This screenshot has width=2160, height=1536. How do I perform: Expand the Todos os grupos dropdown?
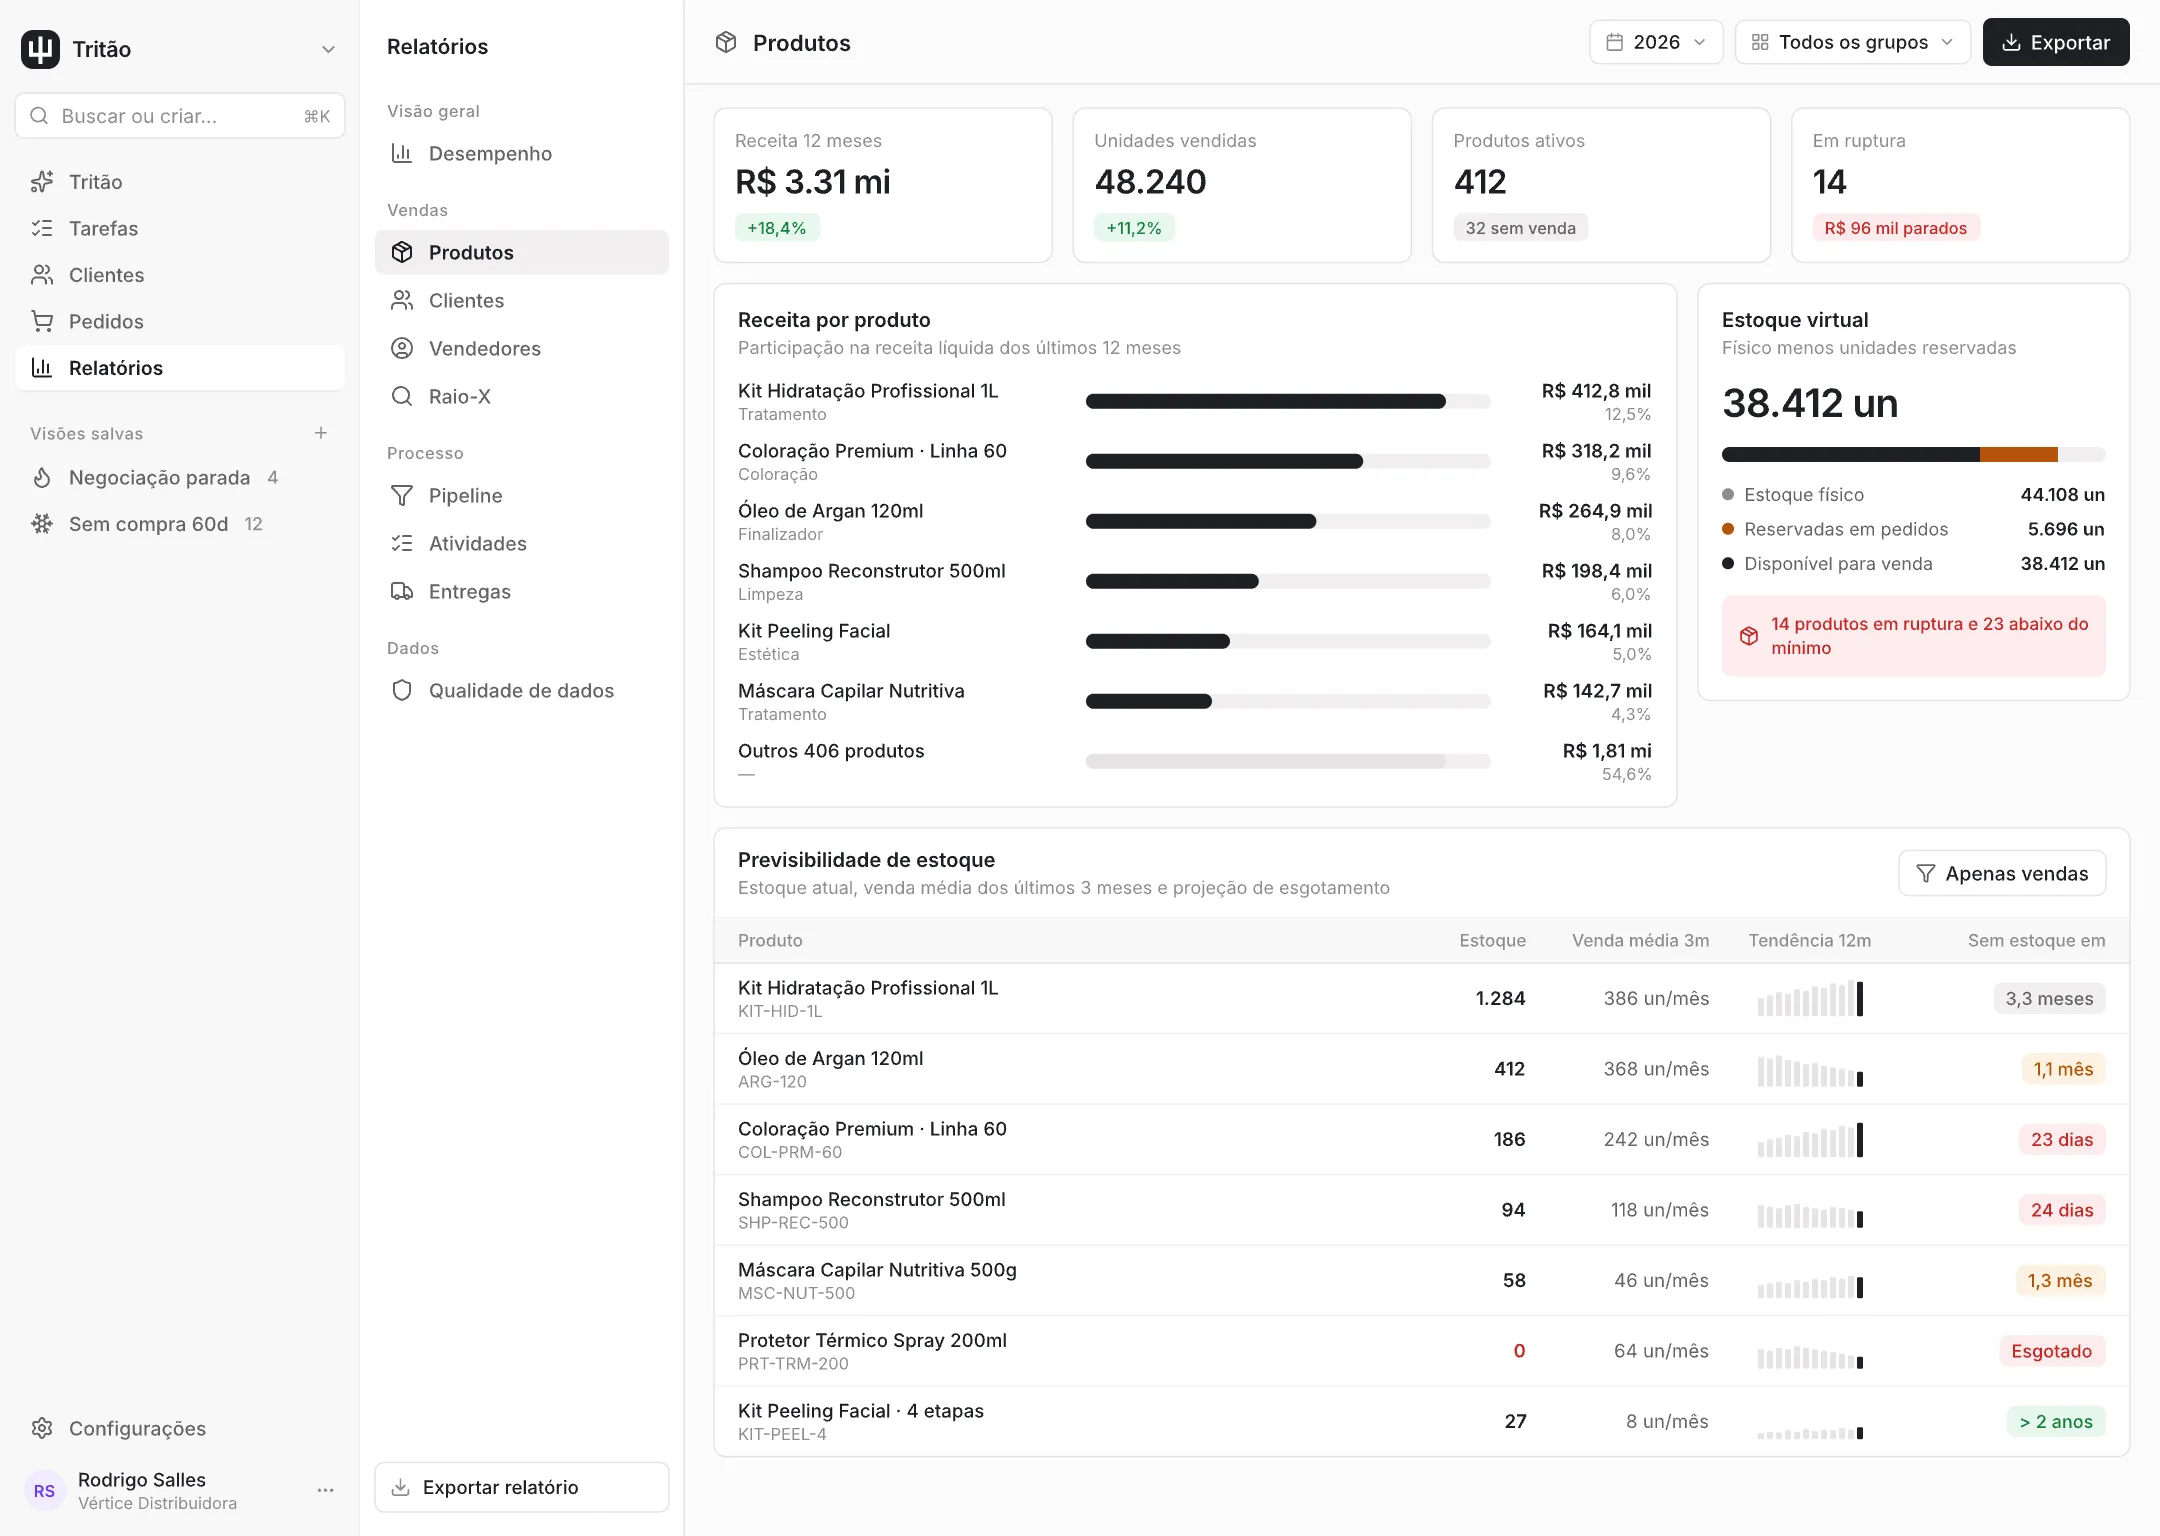[1853, 42]
